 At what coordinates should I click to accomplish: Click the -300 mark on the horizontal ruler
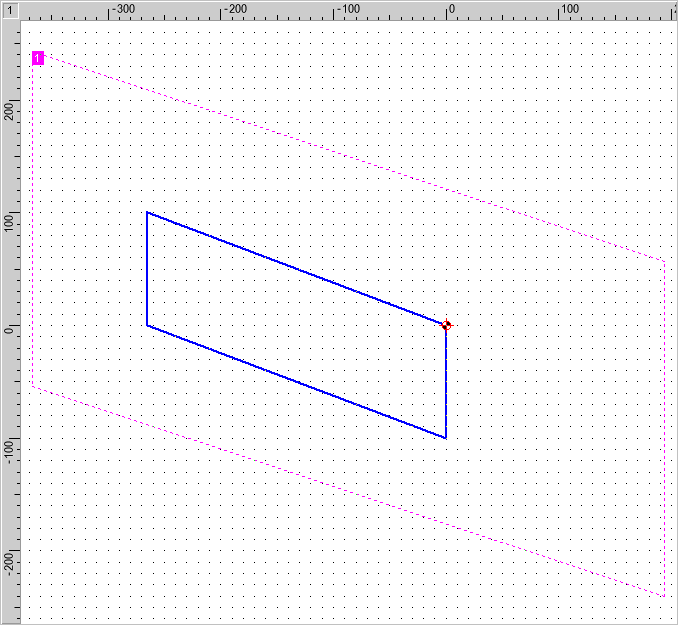pyautogui.click(x=122, y=9)
